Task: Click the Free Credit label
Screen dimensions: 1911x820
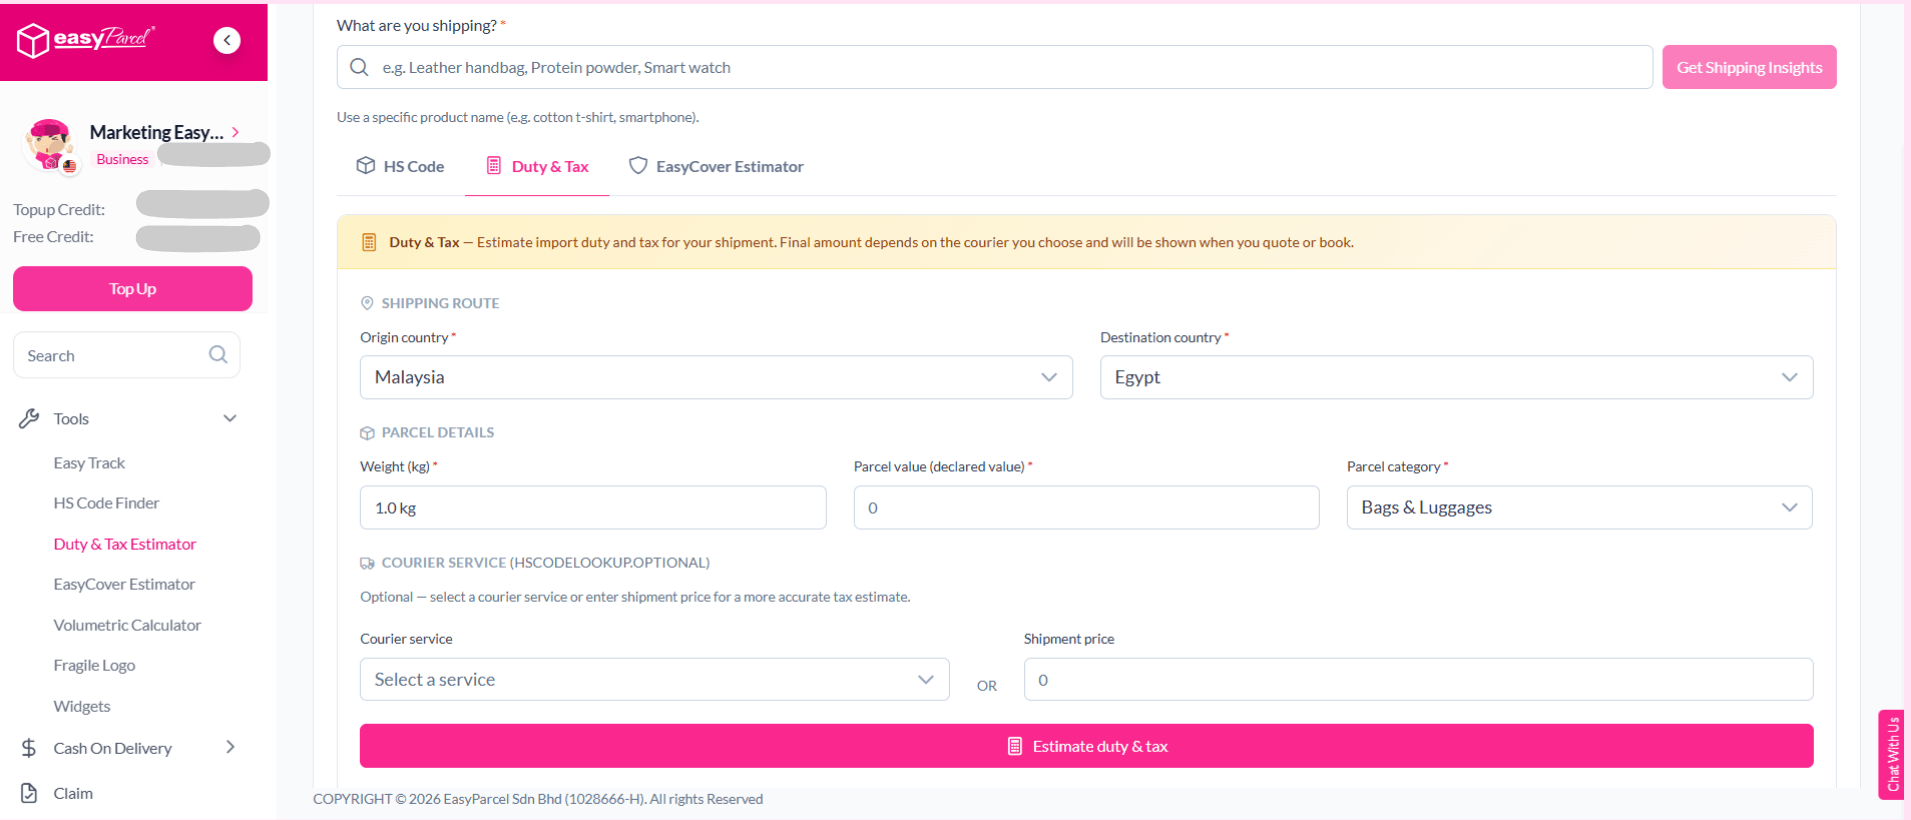Action: (x=53, y=236)
